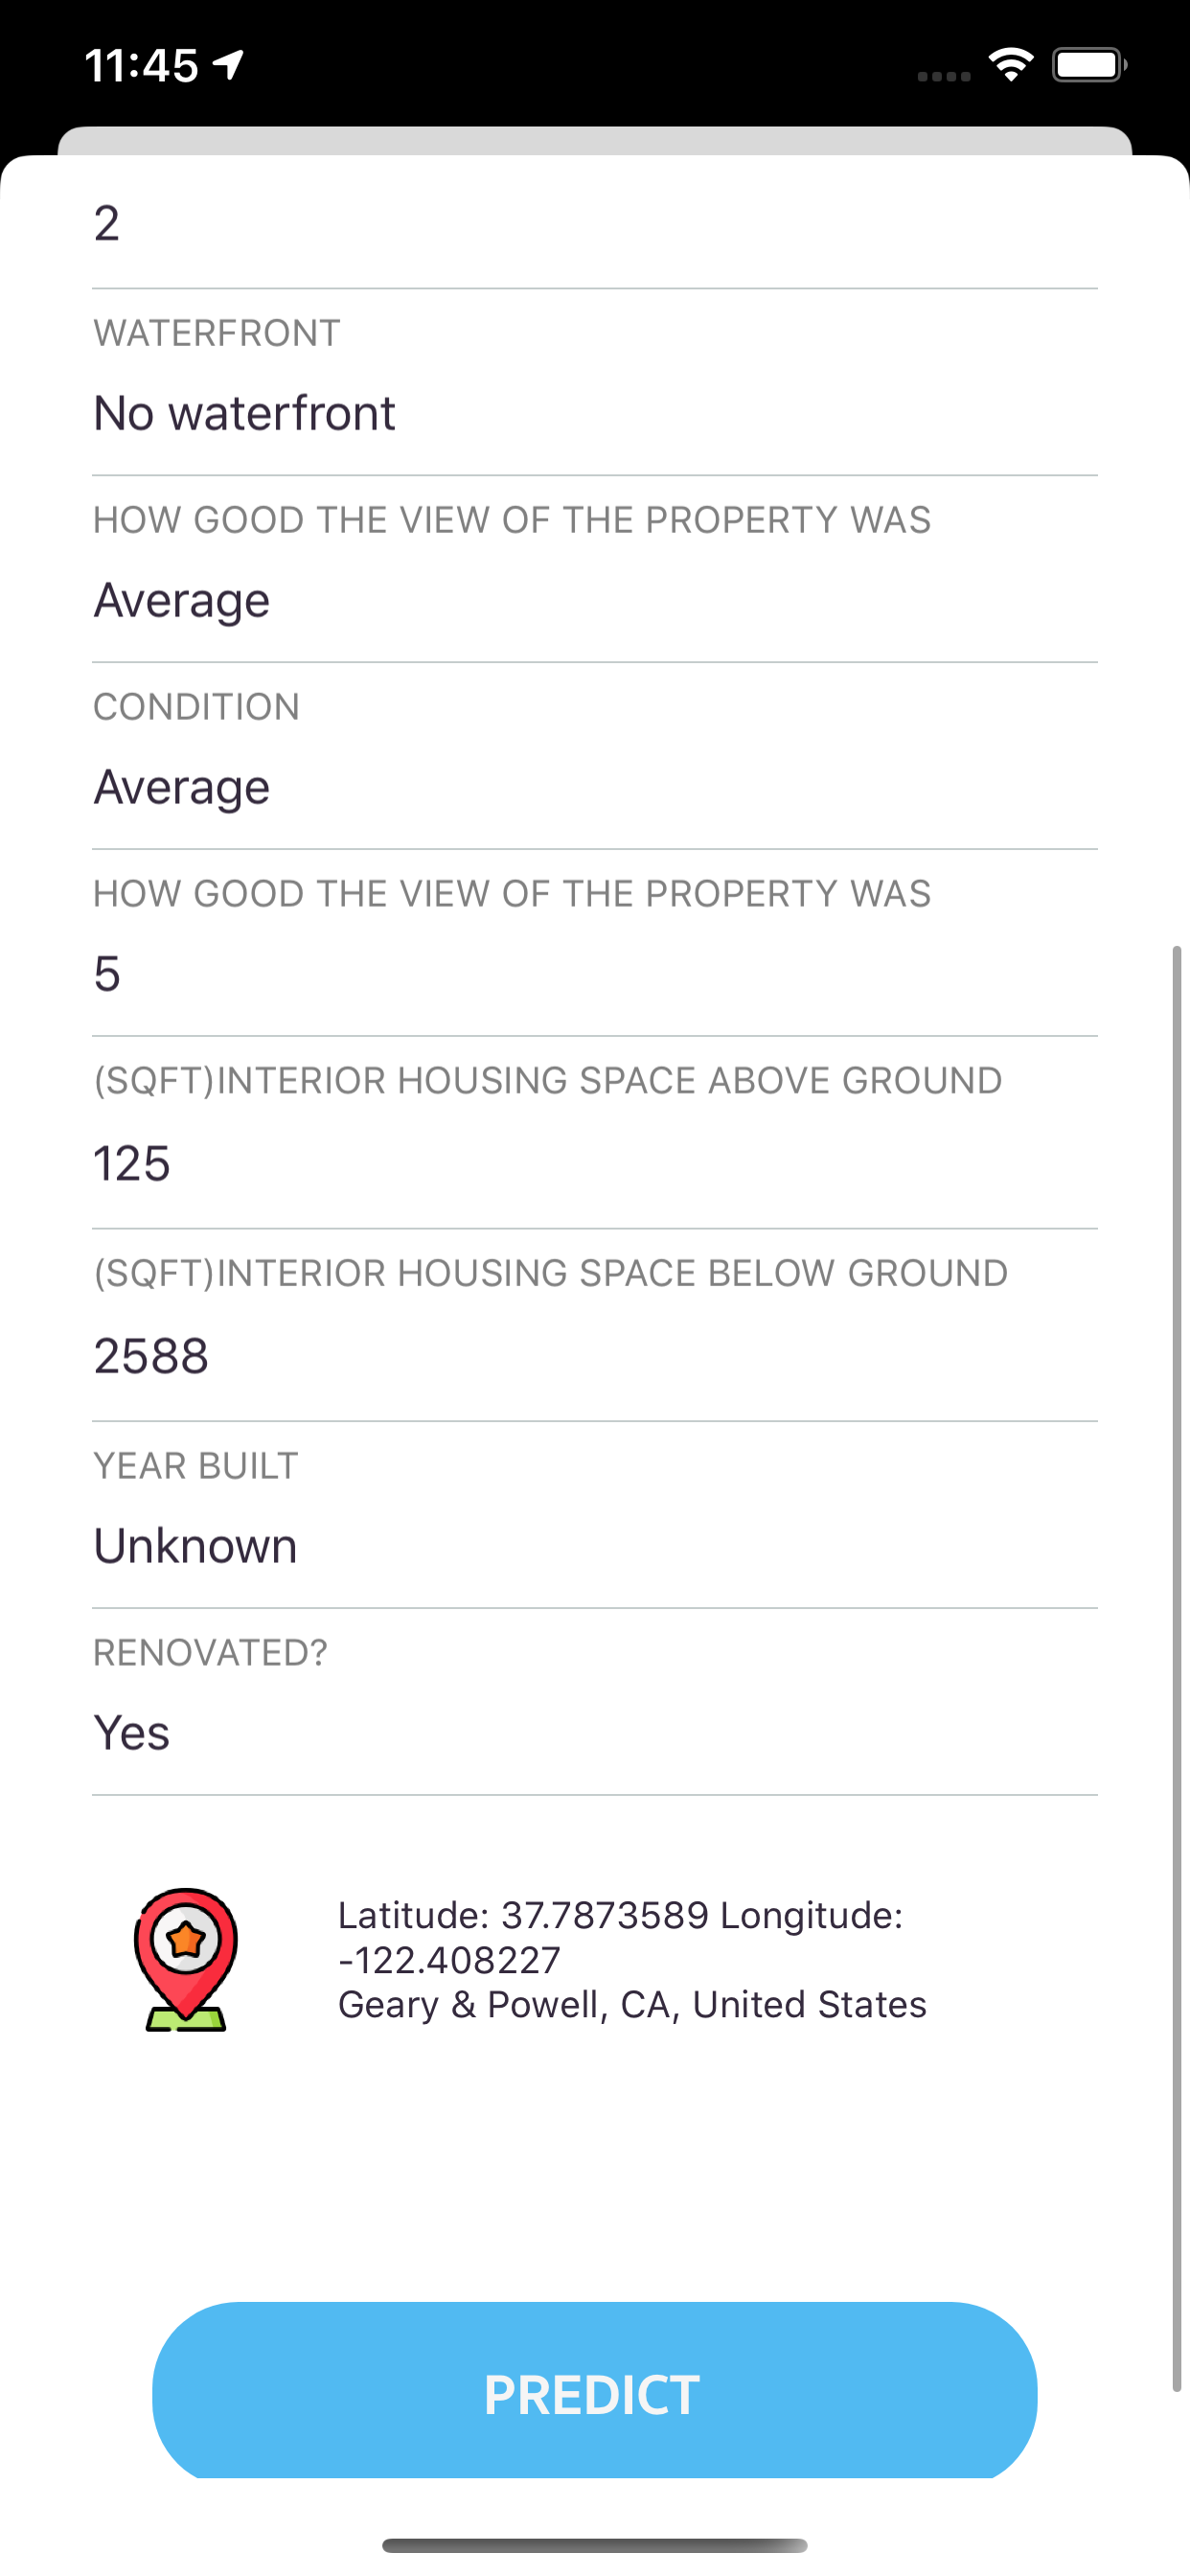Image resolution: width=1190 pixels, height=2576 pixels.
Task: Tap the cellular signal dots icon
Action: pyautogui.click(x=944, y=76)
